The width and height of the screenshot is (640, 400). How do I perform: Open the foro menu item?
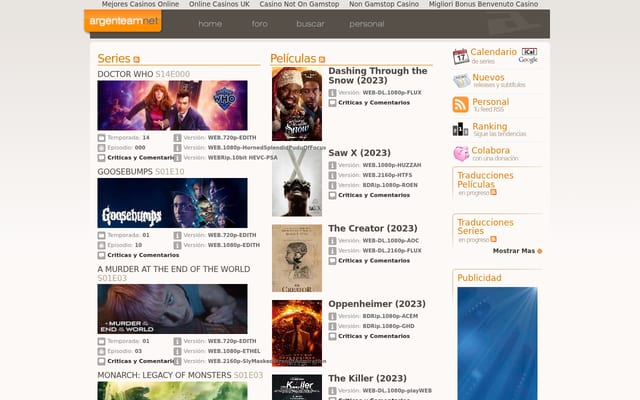[x=260, y=24]
